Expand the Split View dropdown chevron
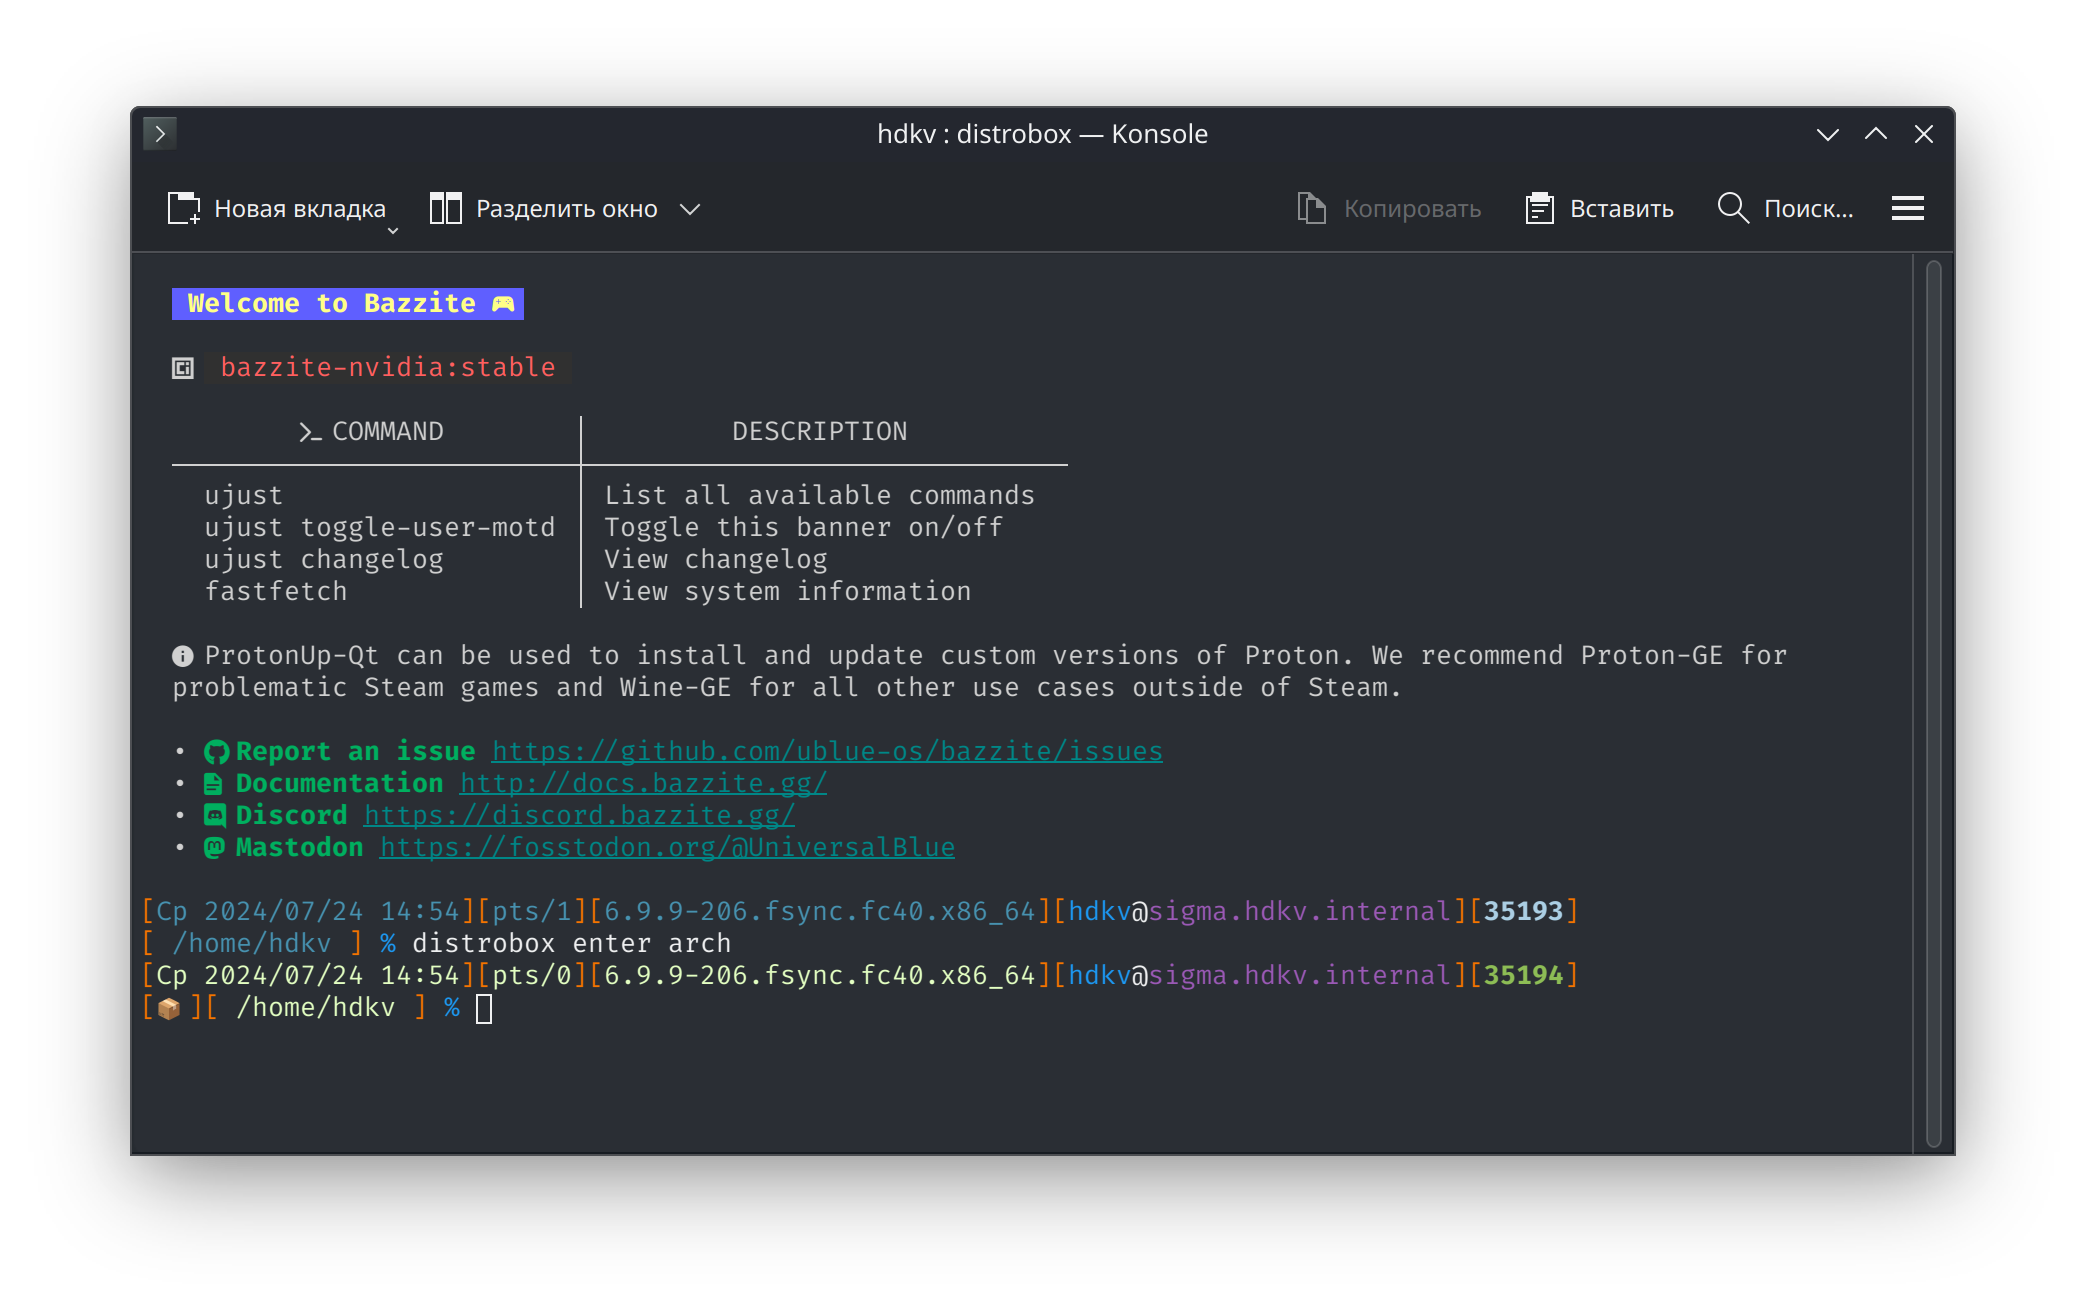The height and width of the screenshot is (1312, 2088). pyautogui.click(x=690, y=209)
